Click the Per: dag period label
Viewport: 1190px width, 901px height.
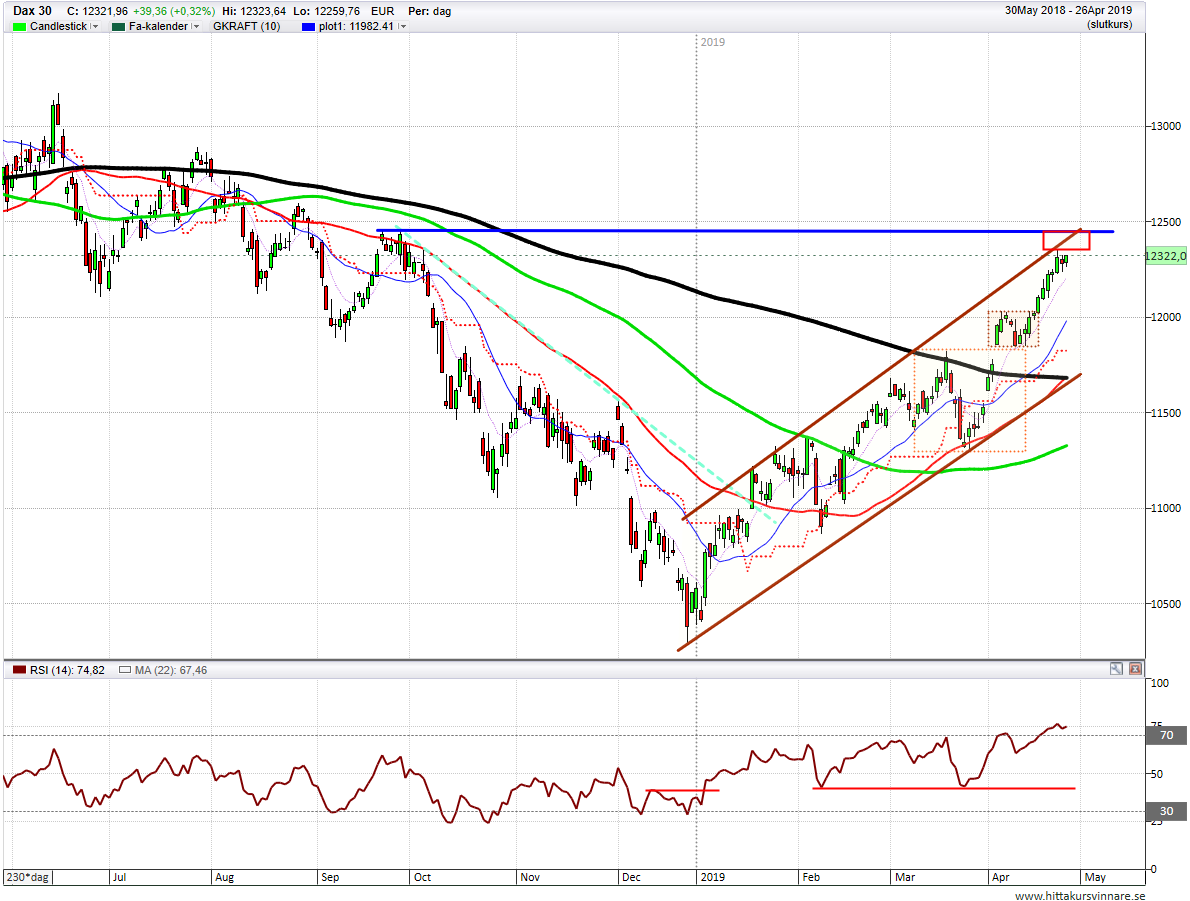coord(430,11)
